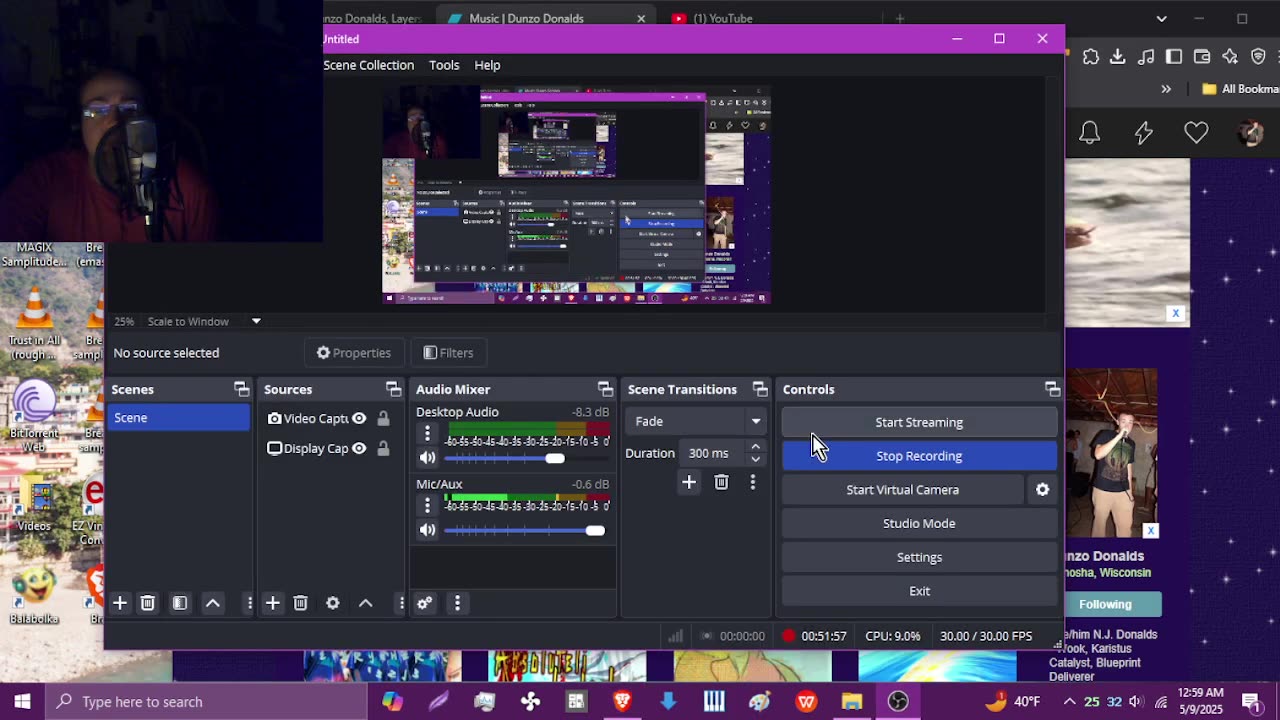Move the scene up in the Scenes list
The width and height of the screenshot is (1280, 720).
click(213, 603)
